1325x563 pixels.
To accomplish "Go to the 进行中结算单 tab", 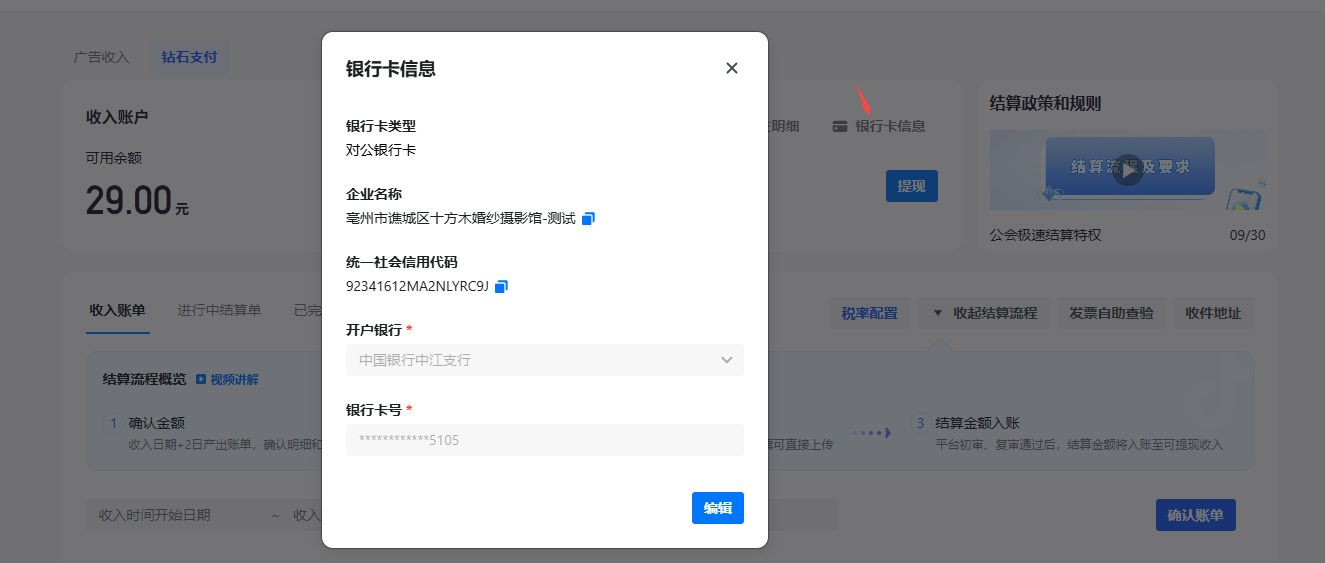I will (x=219, y=310).
